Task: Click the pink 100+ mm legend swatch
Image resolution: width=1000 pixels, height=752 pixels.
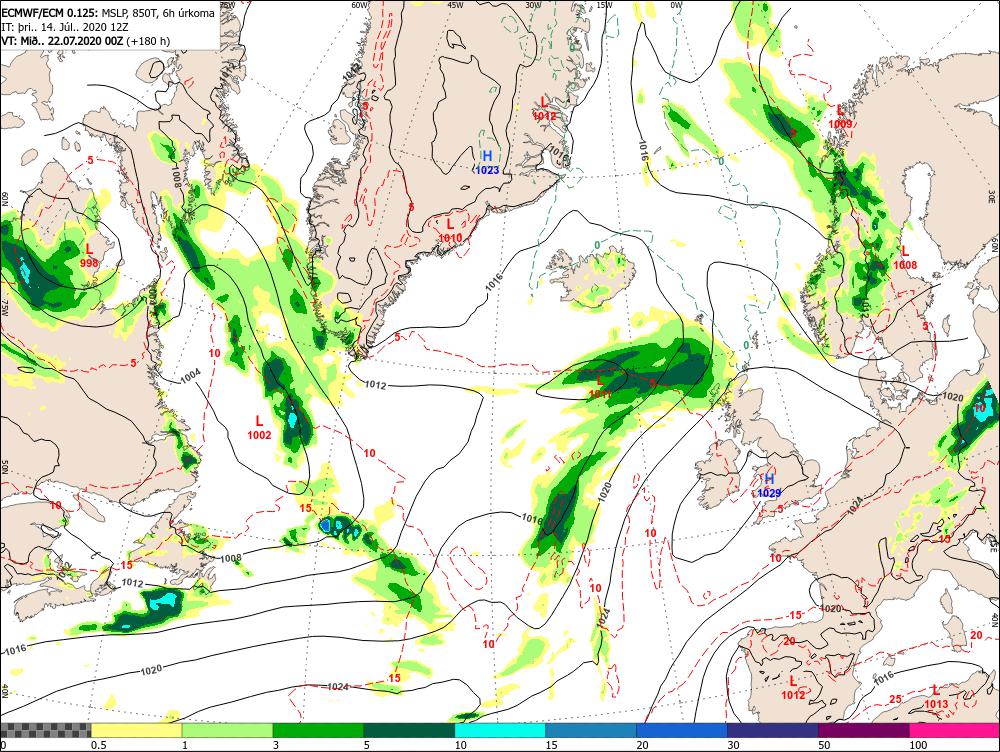Action: click(954, 730)
